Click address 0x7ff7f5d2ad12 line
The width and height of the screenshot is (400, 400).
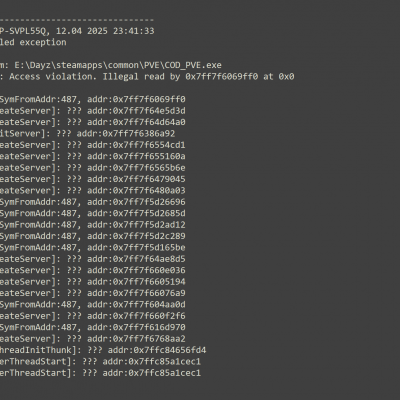pyautogui.click(x=93, y=225)
